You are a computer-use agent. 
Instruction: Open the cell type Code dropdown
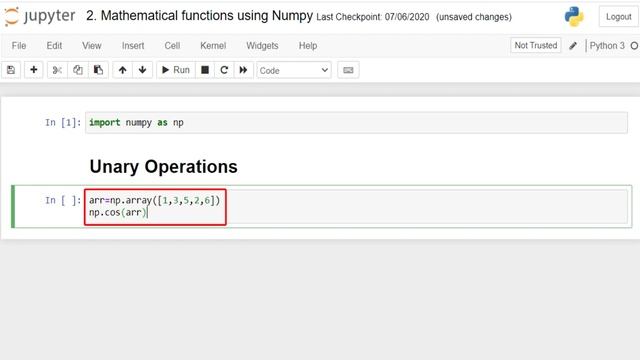click(x=294, y=70)
